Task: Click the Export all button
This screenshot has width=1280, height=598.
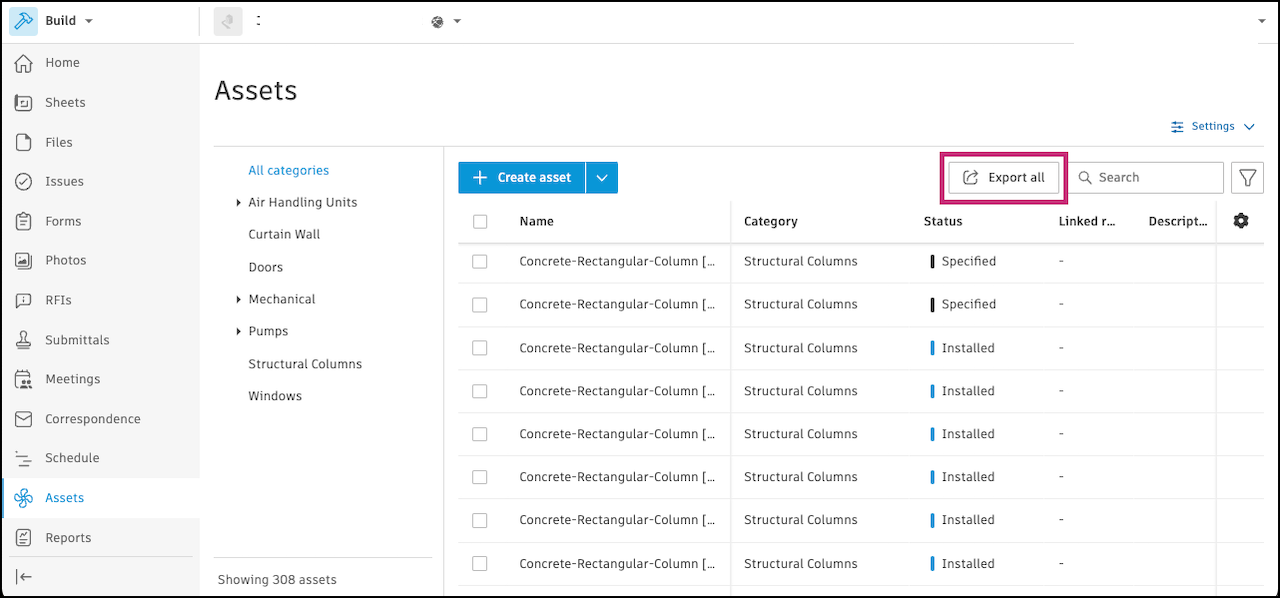Action: coord(1003,177)
